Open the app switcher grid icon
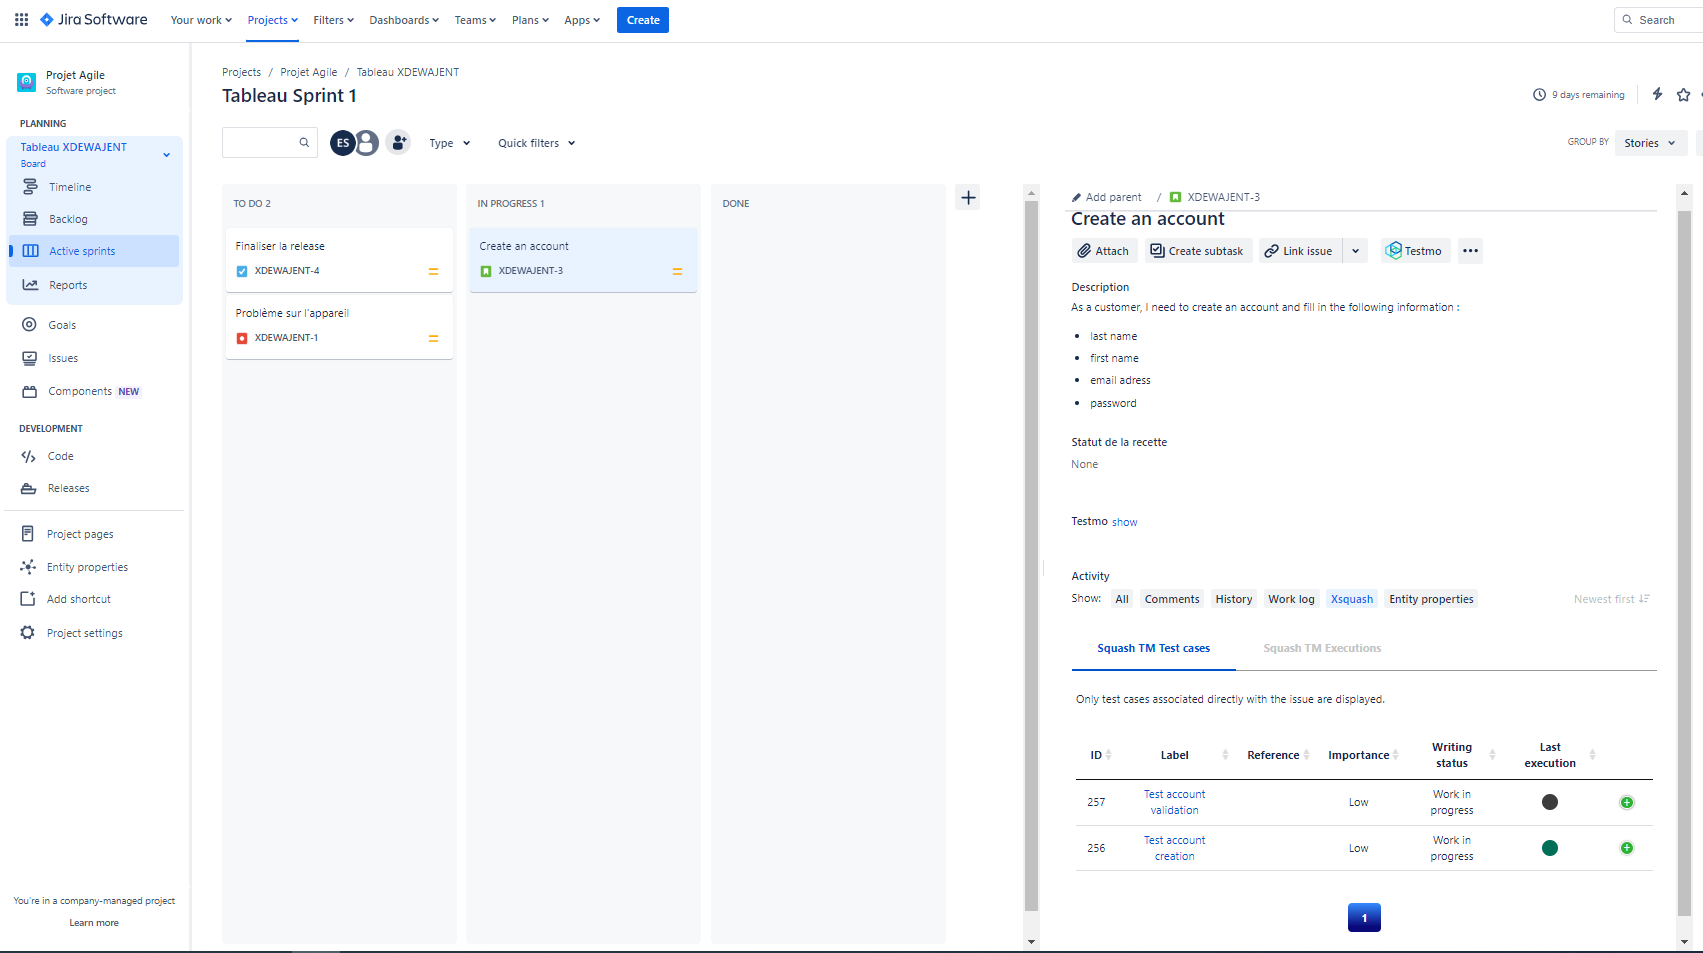Image resolution: width=1703 pixels, height=953 pixels. click(21, 20)
